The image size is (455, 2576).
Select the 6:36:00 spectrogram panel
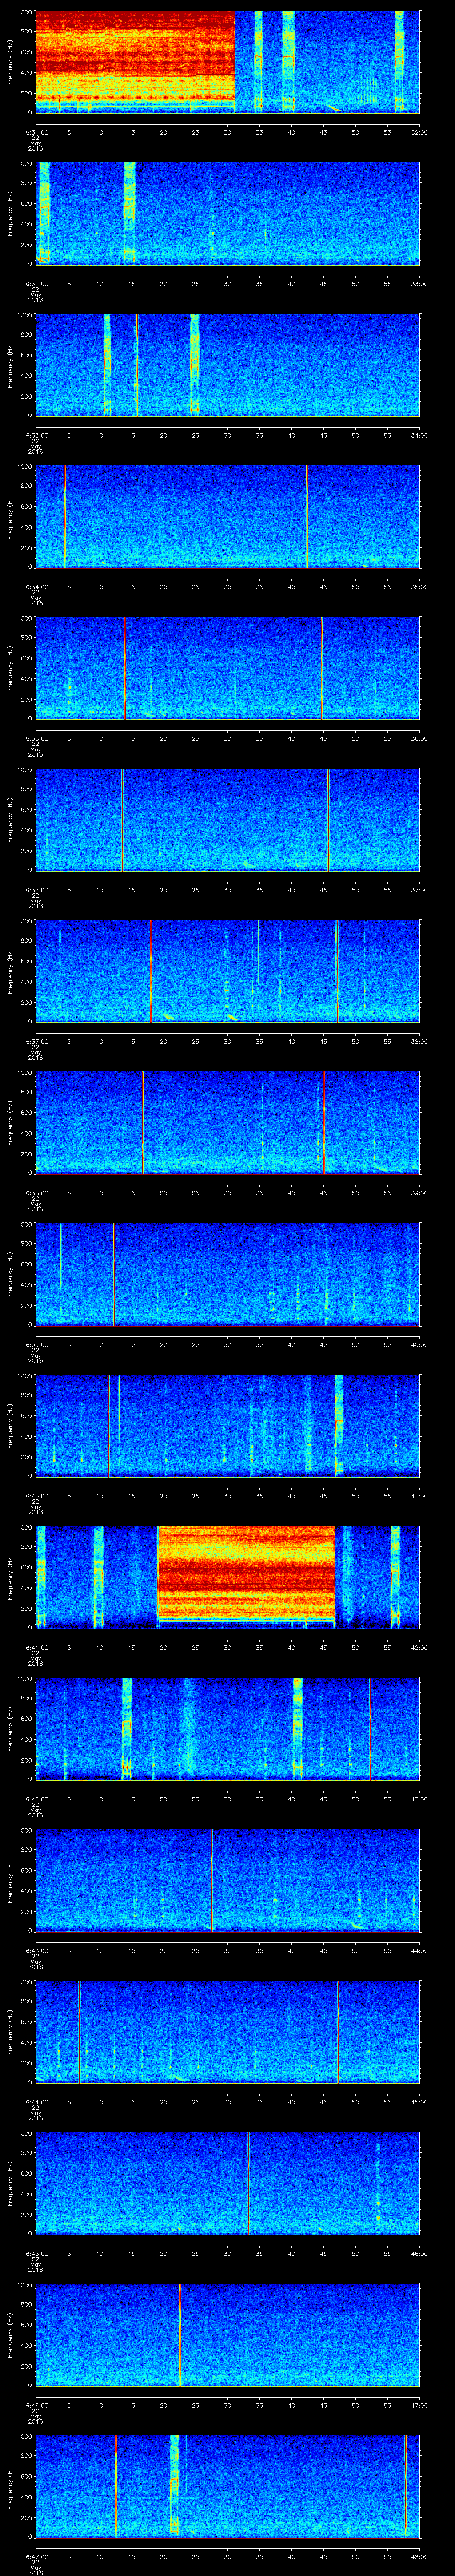[x=228, y=820]
